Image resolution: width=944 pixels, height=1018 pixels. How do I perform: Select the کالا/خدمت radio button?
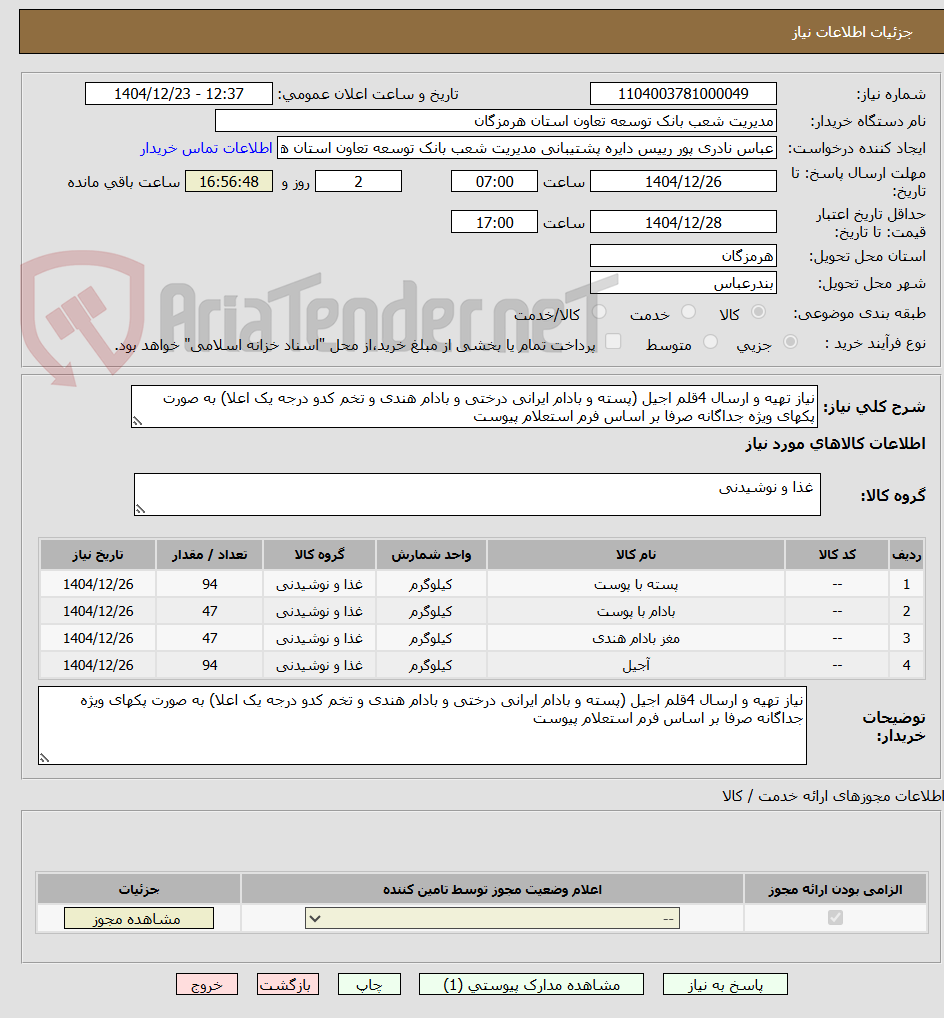[599, 312]
